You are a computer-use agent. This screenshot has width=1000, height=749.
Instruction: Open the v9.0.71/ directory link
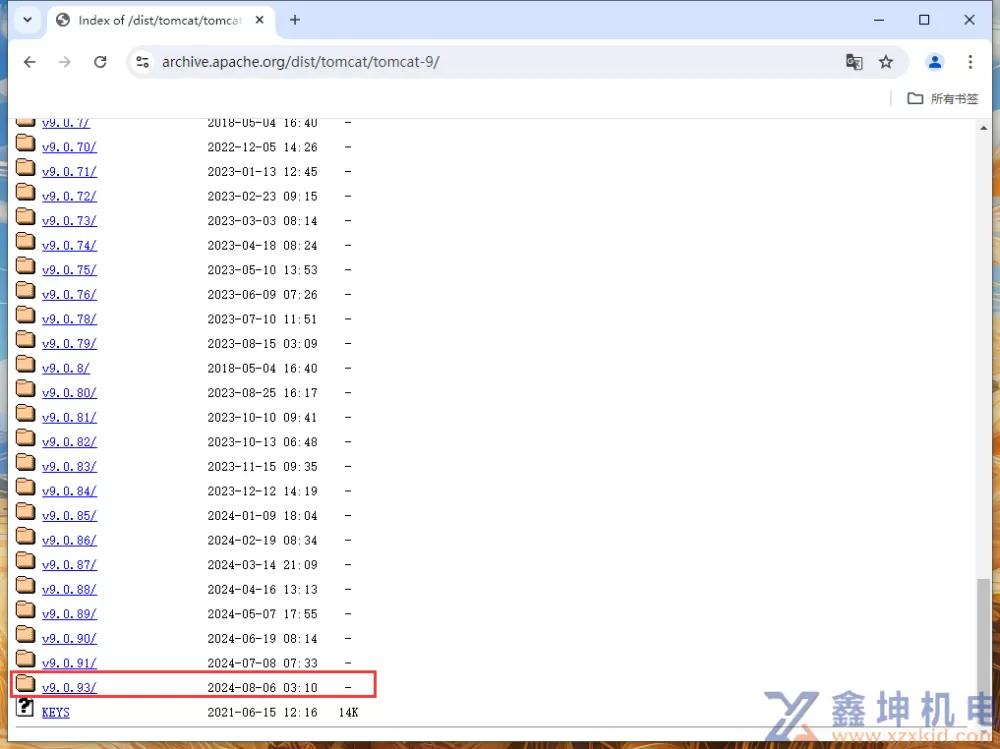point(69,172)
